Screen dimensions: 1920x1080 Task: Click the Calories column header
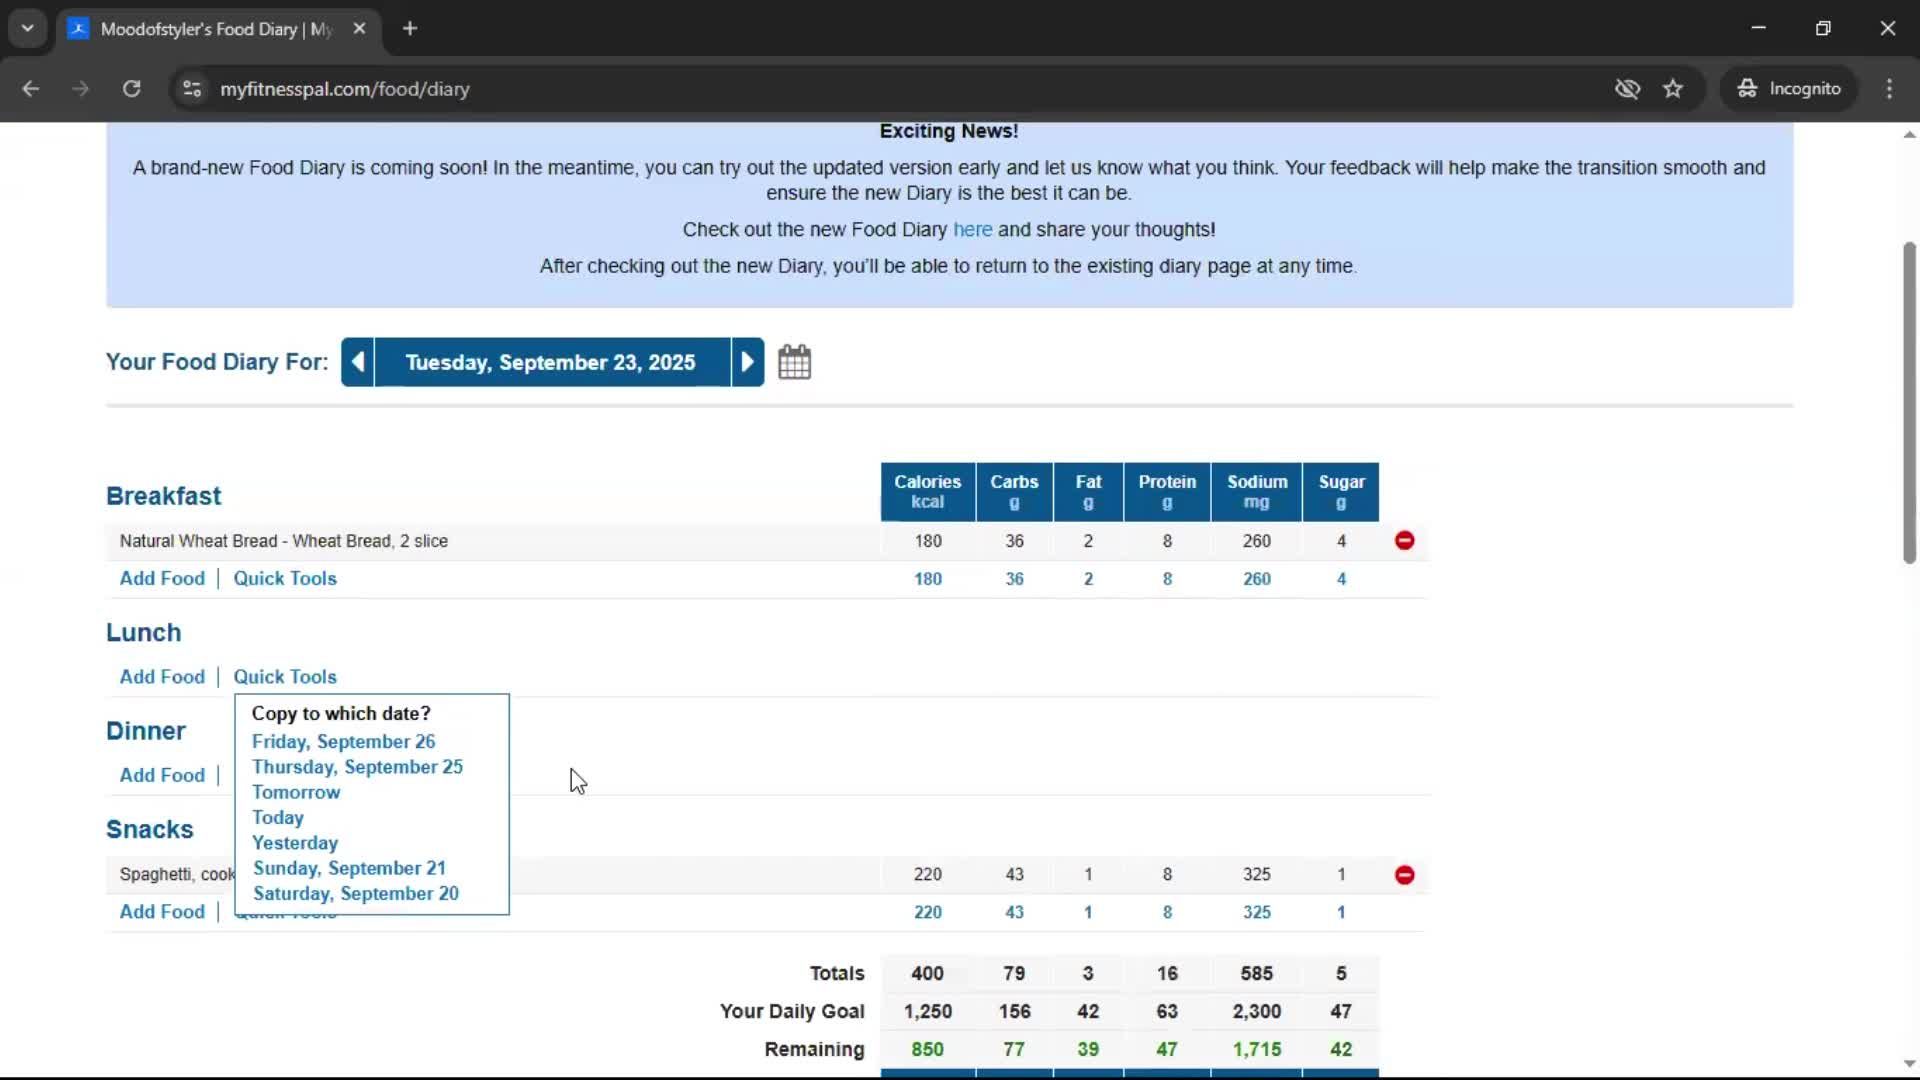pyautogui.click(x=927, y=492)
